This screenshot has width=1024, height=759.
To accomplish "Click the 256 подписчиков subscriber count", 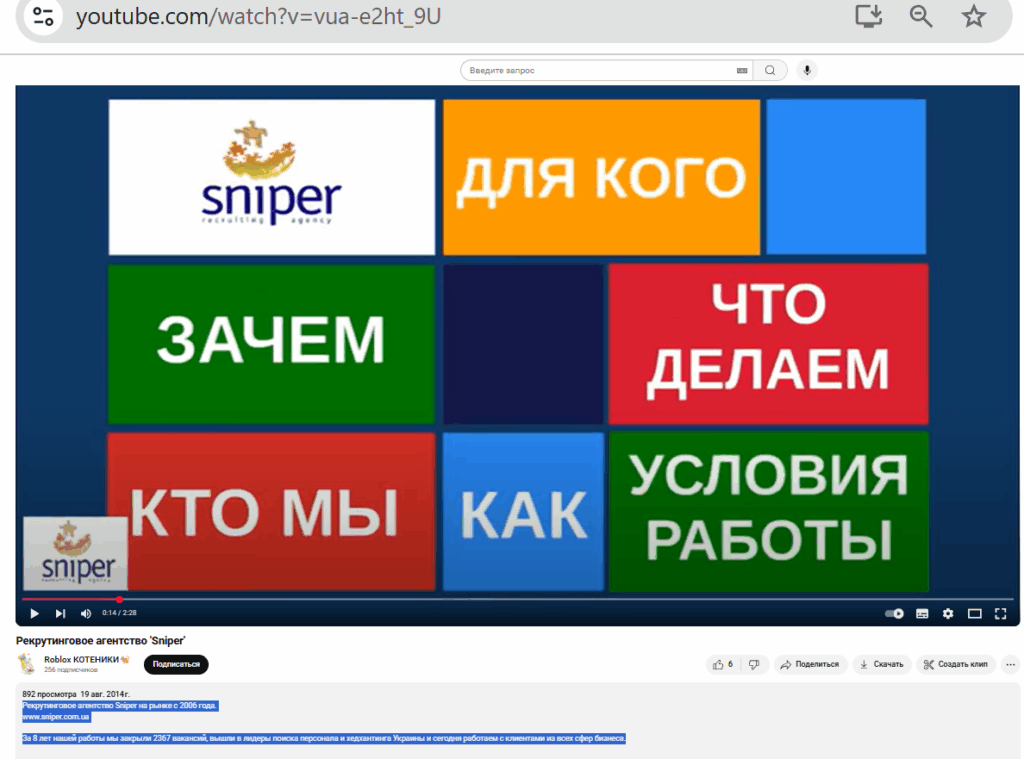I will click(71, 670).
